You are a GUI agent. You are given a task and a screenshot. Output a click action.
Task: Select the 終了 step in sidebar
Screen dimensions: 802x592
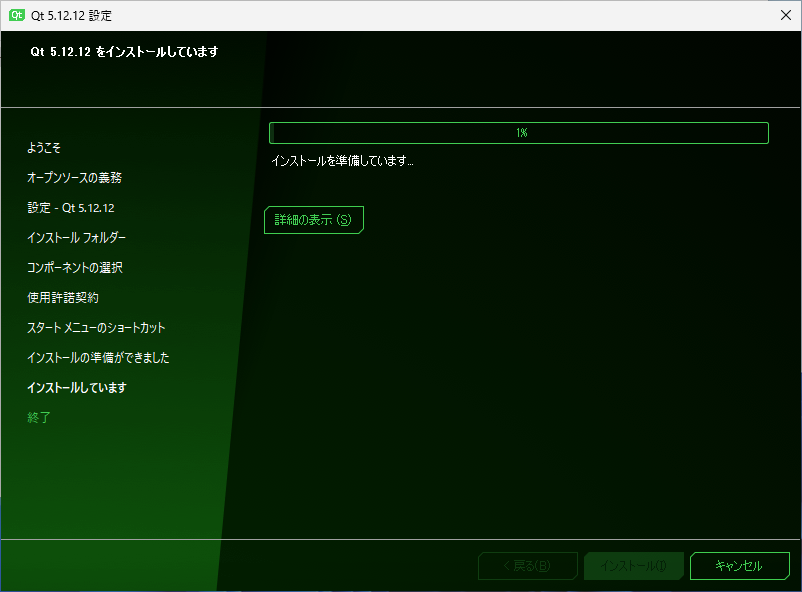39,417
